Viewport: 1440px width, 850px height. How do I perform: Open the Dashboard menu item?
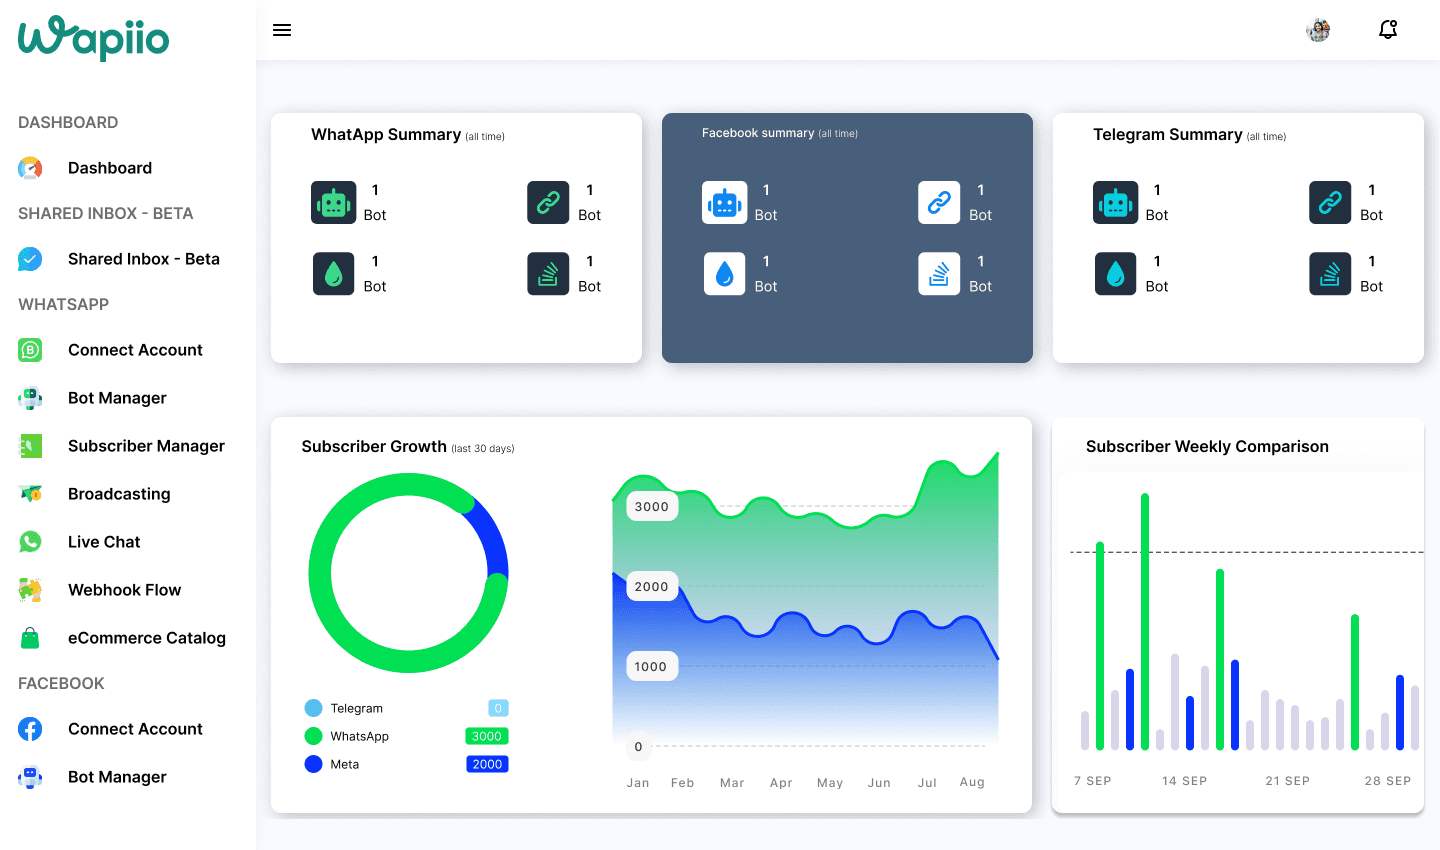pos(110,168)
